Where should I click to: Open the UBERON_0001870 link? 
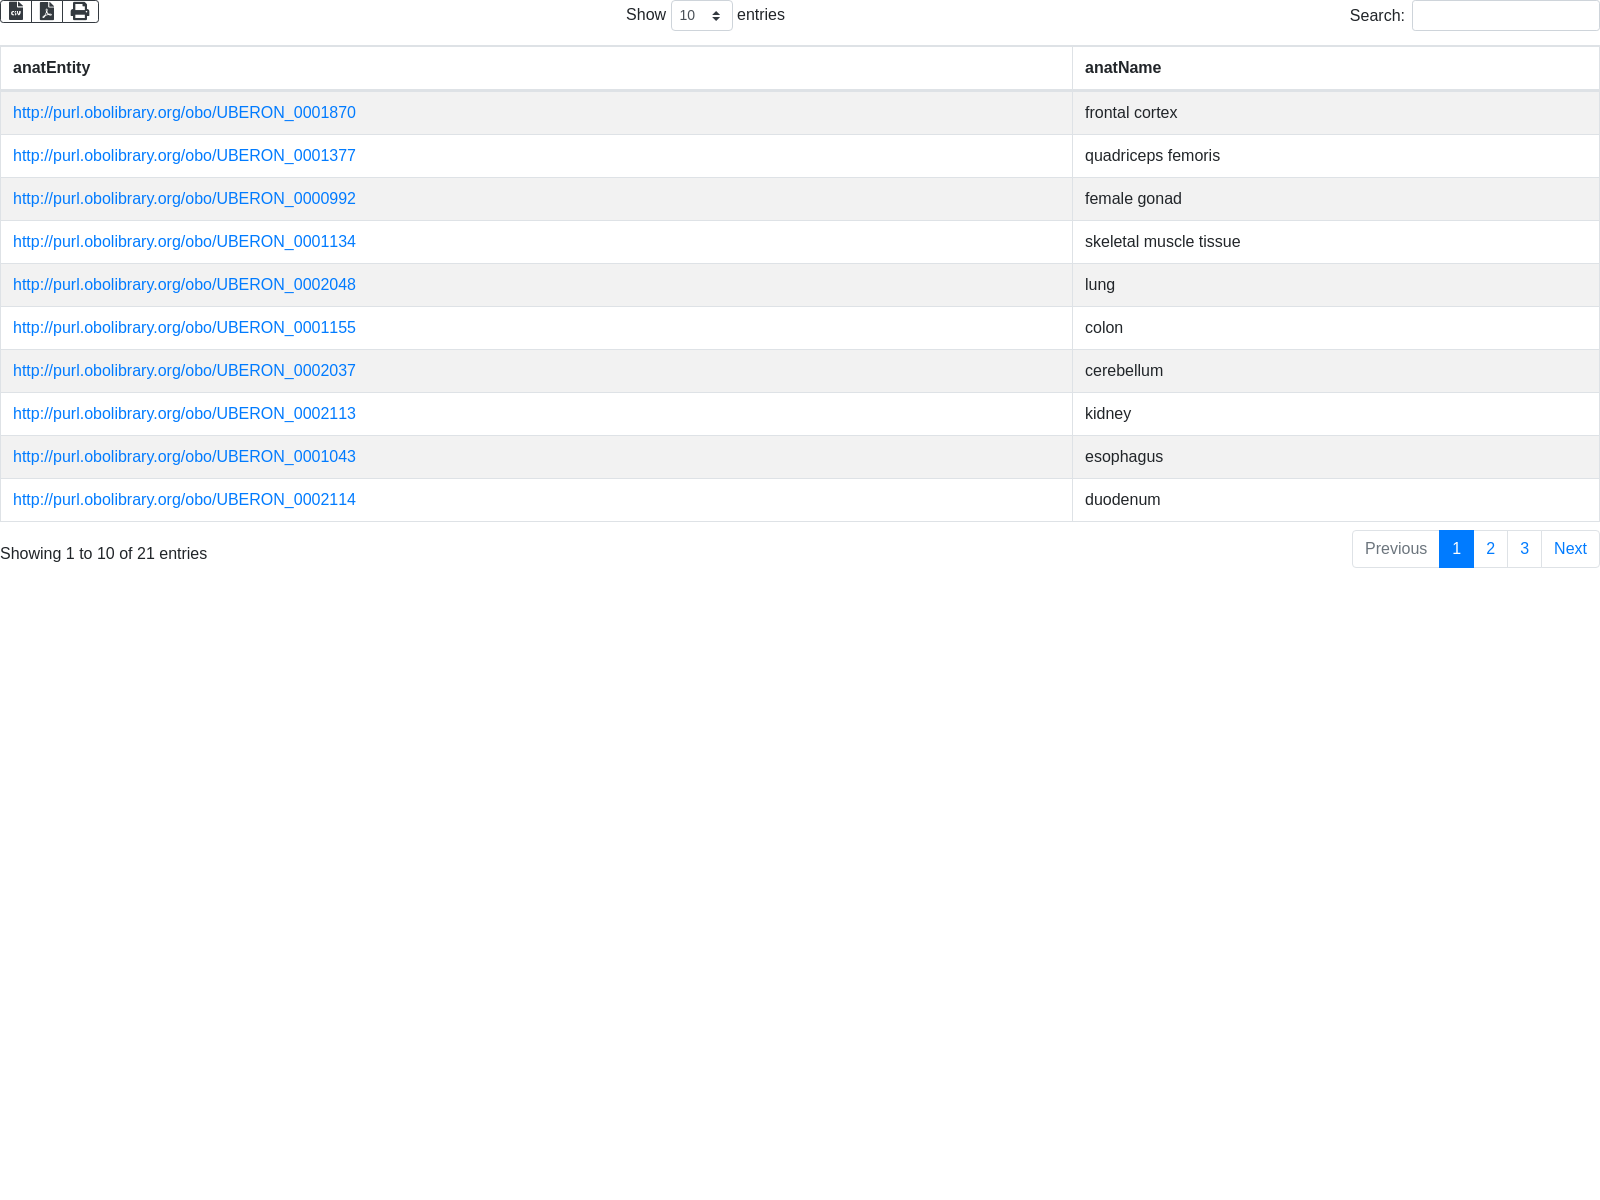pos(184,113)
